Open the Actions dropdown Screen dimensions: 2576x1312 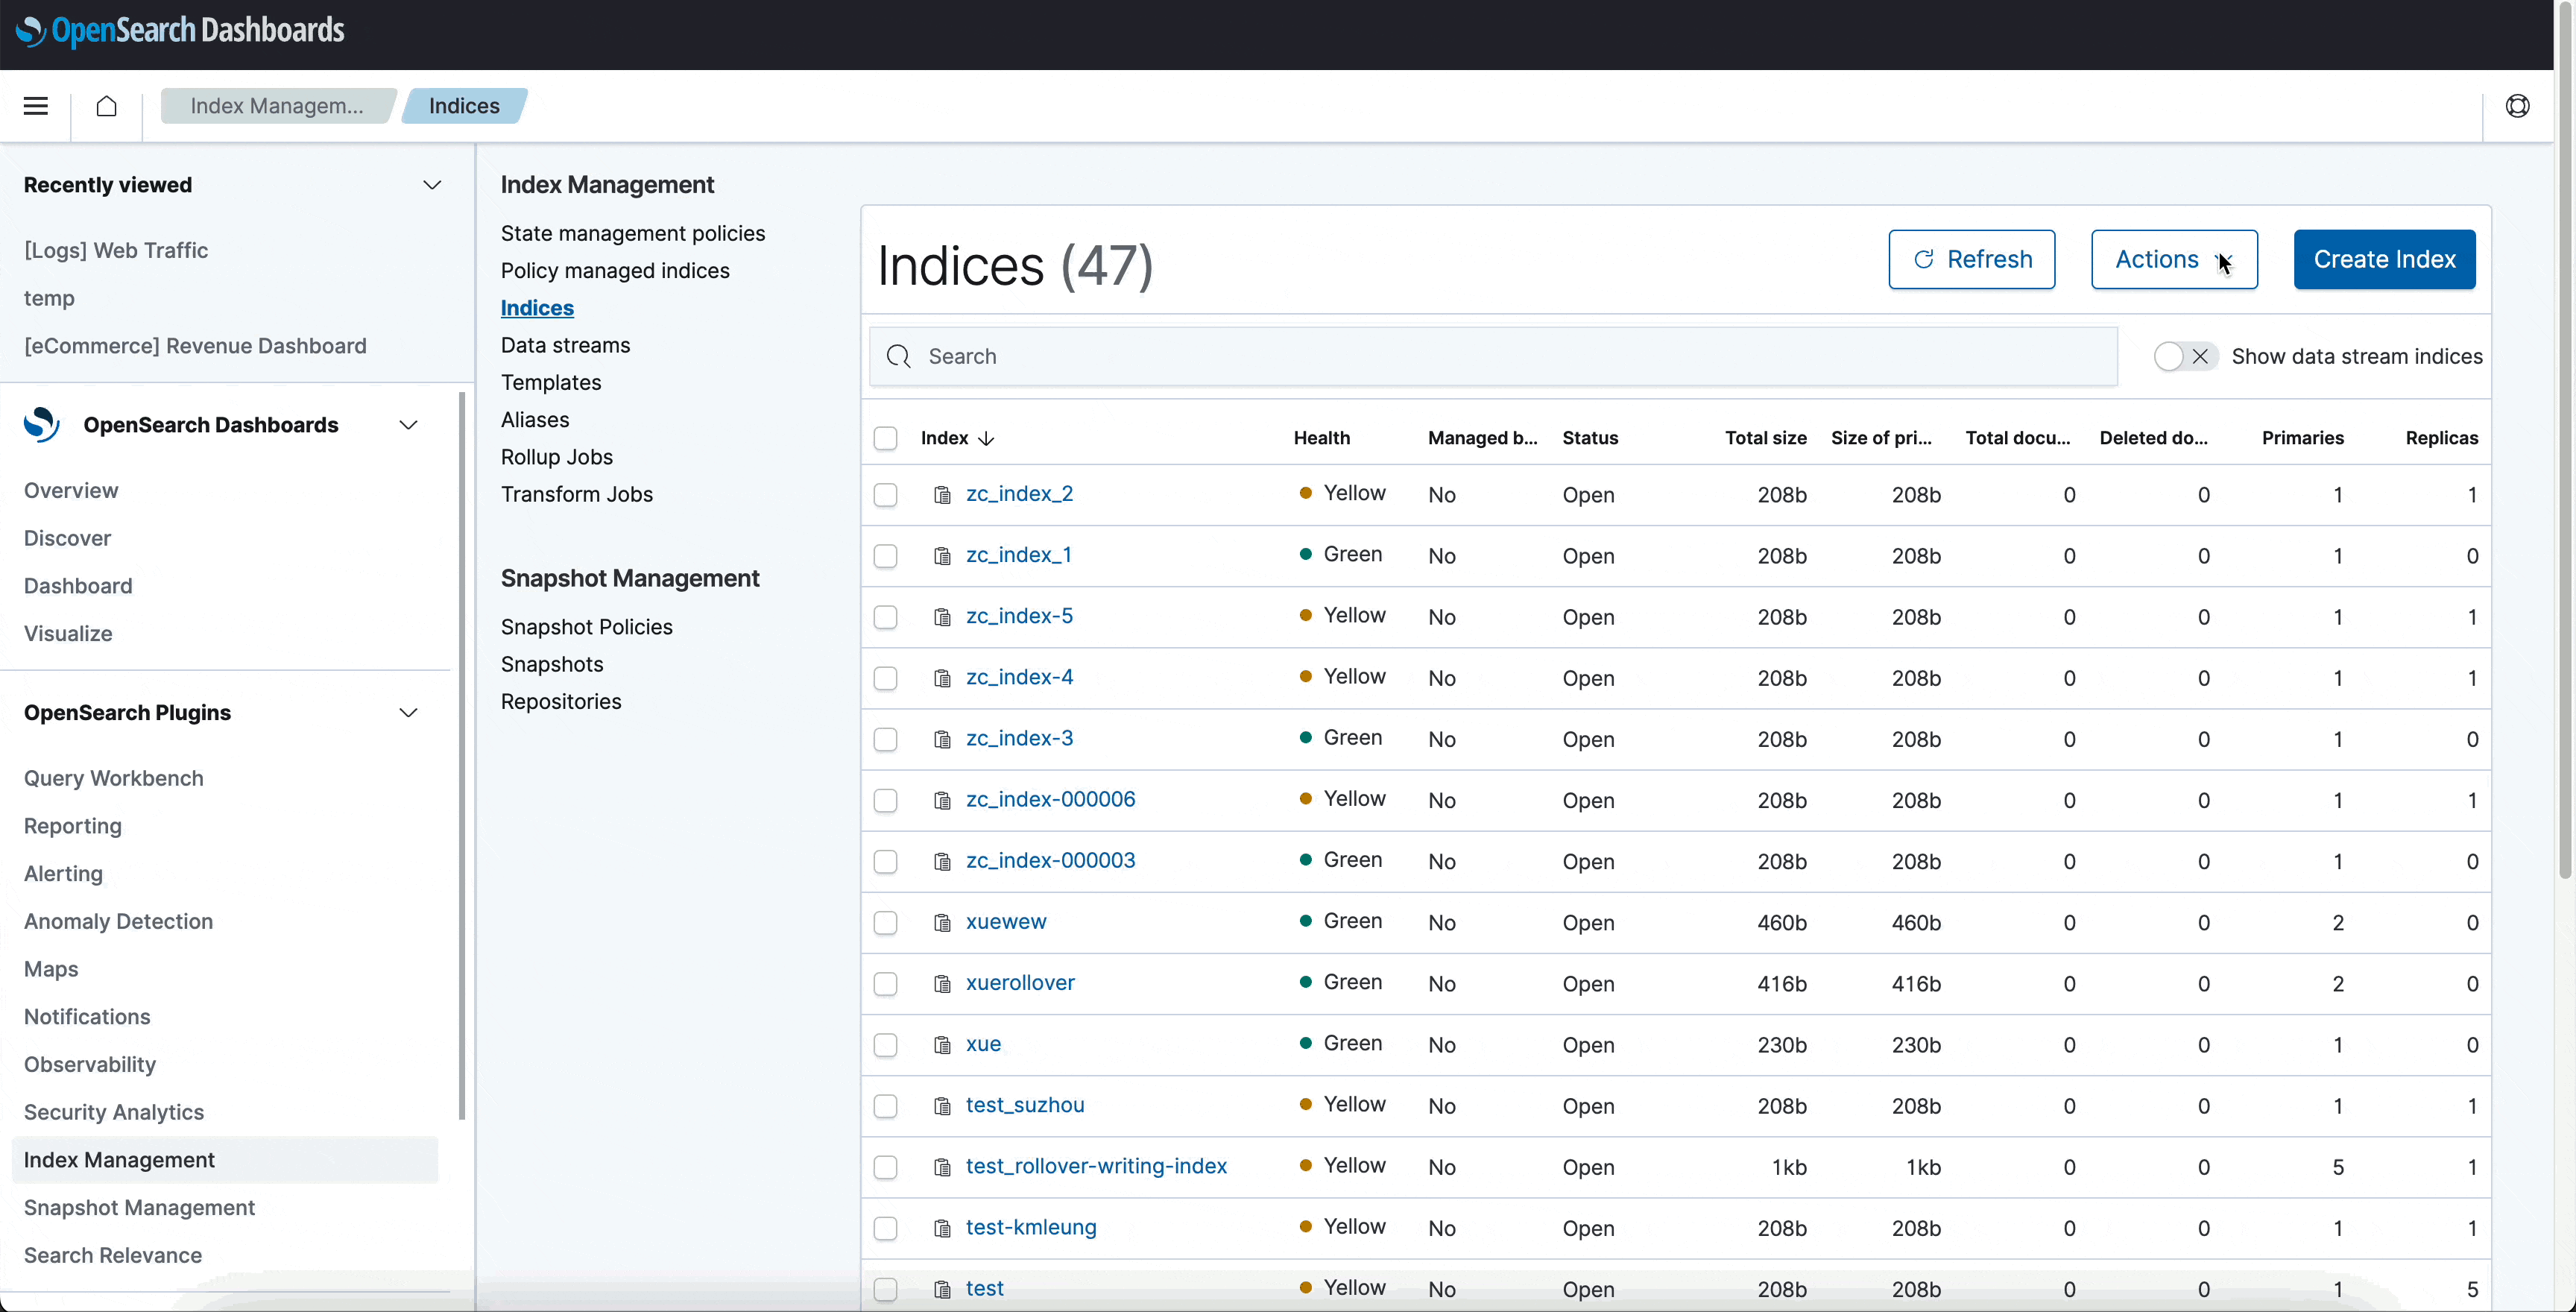(2173, 259)
